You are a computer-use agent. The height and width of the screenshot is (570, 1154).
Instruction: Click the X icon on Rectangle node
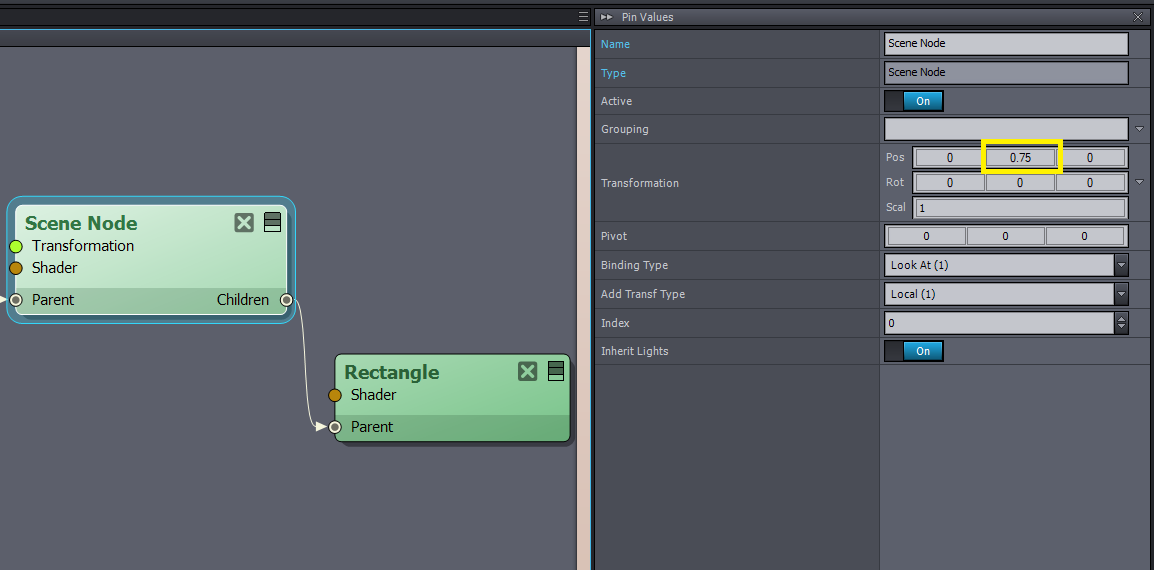point(528,371)
